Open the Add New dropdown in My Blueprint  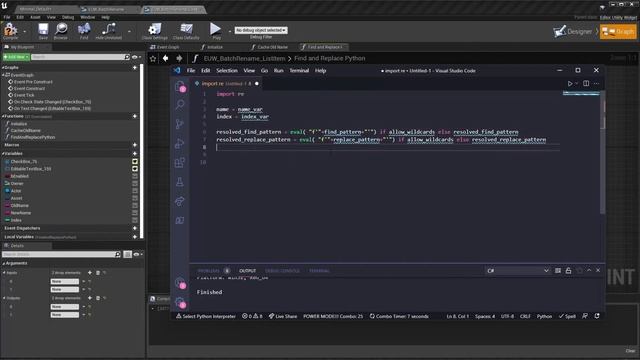[x=16, y=57]
